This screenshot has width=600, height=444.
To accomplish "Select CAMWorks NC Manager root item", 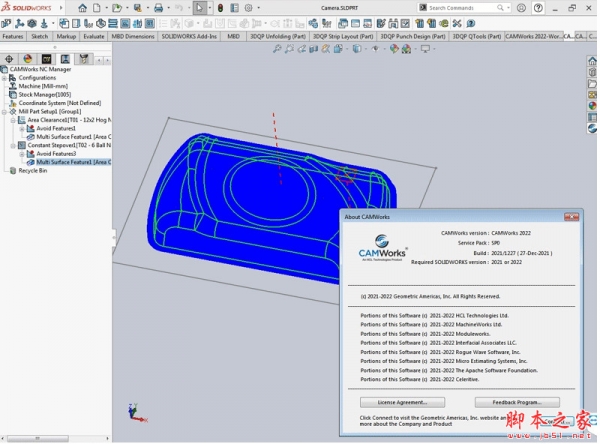I will 40,69.
